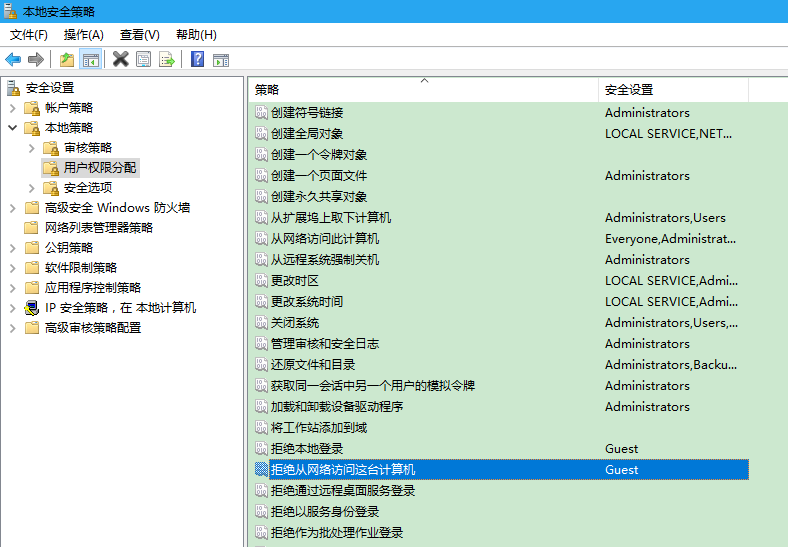Expand the 应用程序控制策略 tree node

point(13,288)
